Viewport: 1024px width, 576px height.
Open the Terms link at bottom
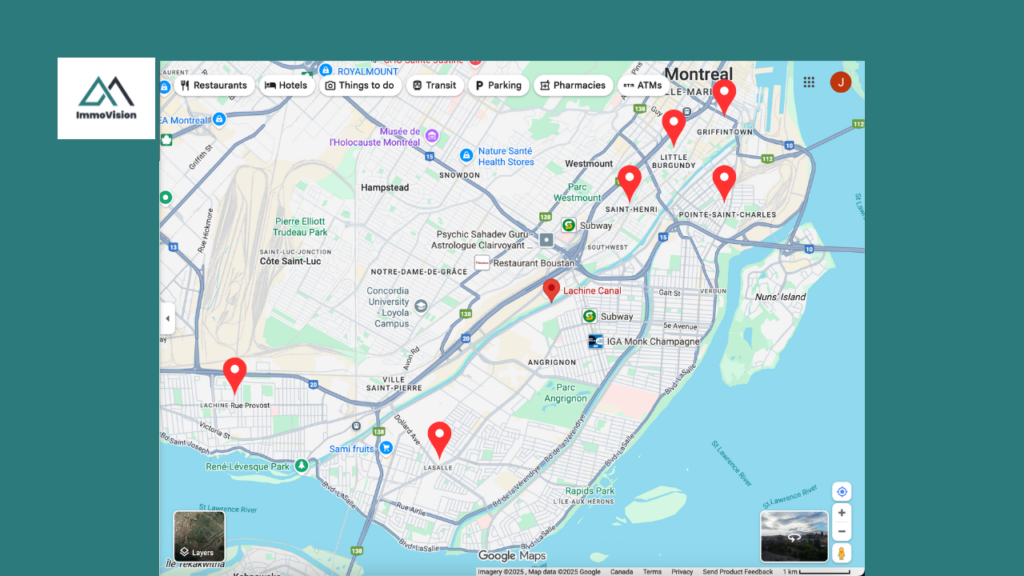pos(652,572)
